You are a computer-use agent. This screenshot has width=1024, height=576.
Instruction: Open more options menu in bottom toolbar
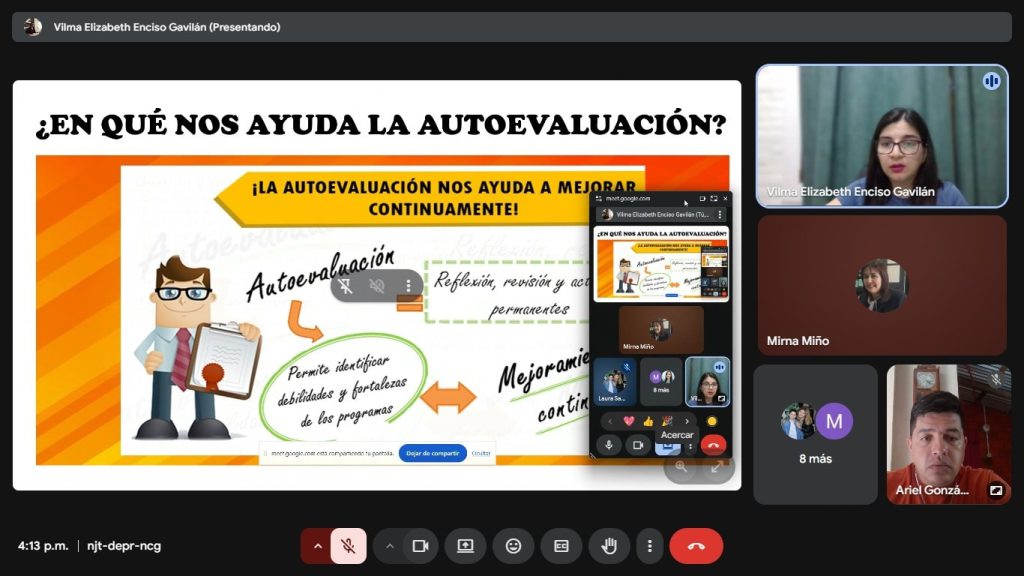tap(650, 546)
